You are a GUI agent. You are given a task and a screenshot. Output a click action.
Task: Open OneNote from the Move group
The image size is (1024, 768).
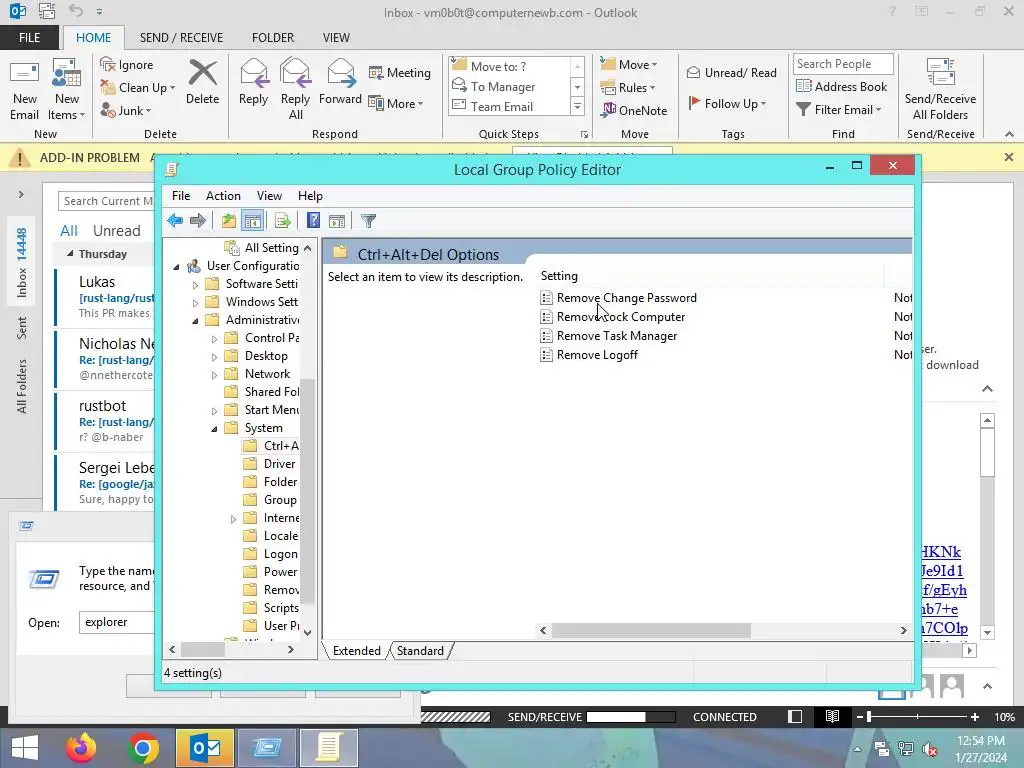634,110
